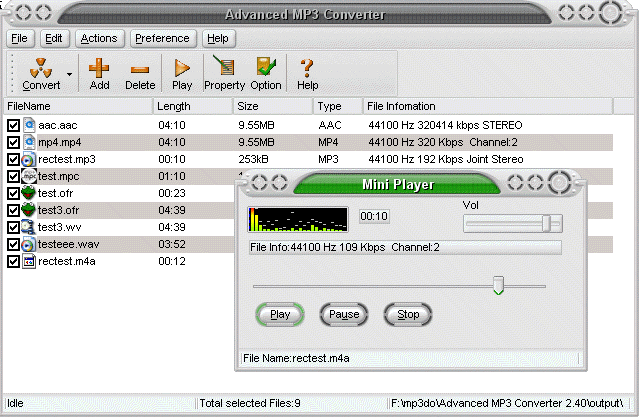Click the rectest.m4a file icon

point(29,261)
